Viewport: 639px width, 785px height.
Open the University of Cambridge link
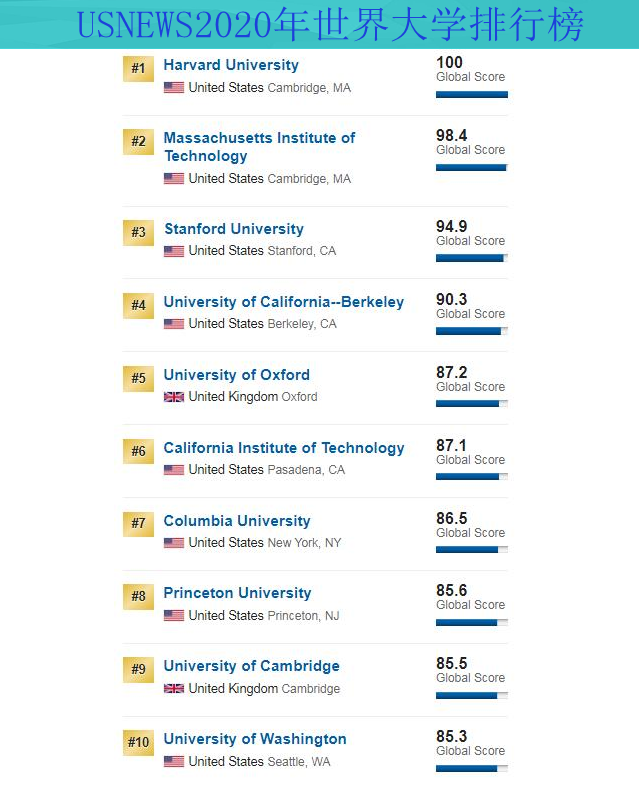pyautogui.click(x=251, y=666)
